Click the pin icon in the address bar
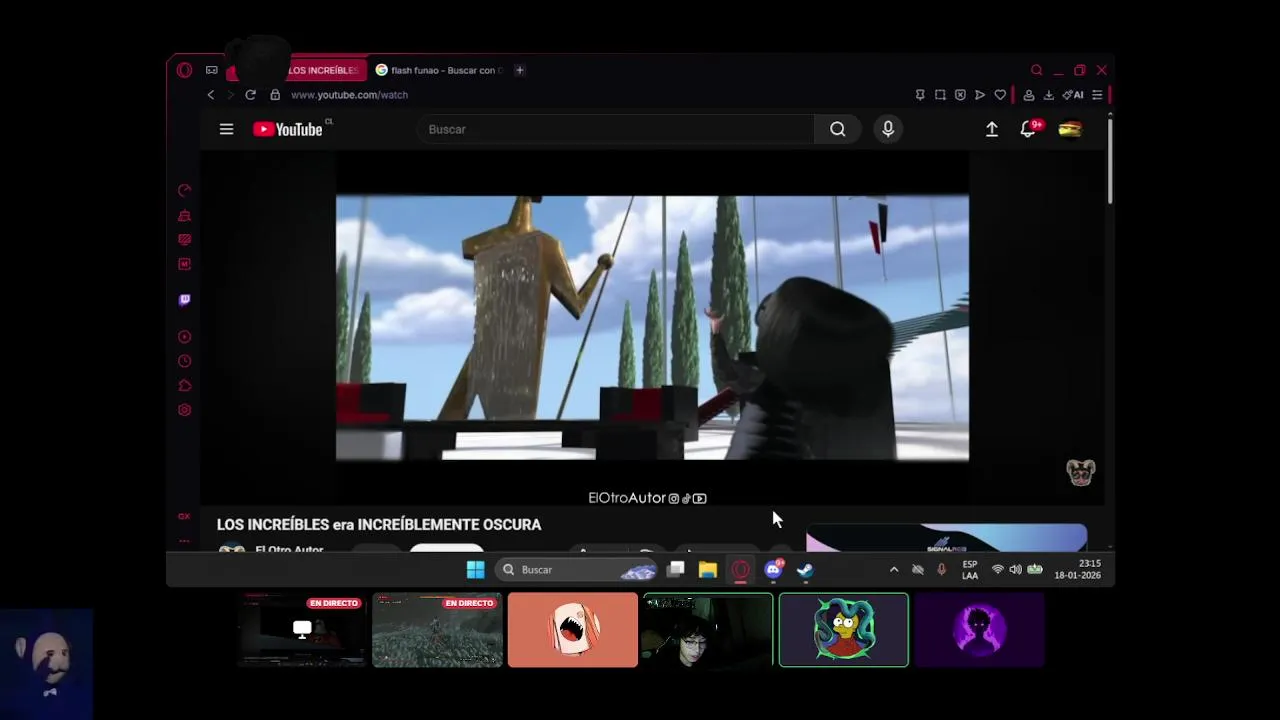The height and width of the screenshot is (720, 1280). tap(920, 95)
